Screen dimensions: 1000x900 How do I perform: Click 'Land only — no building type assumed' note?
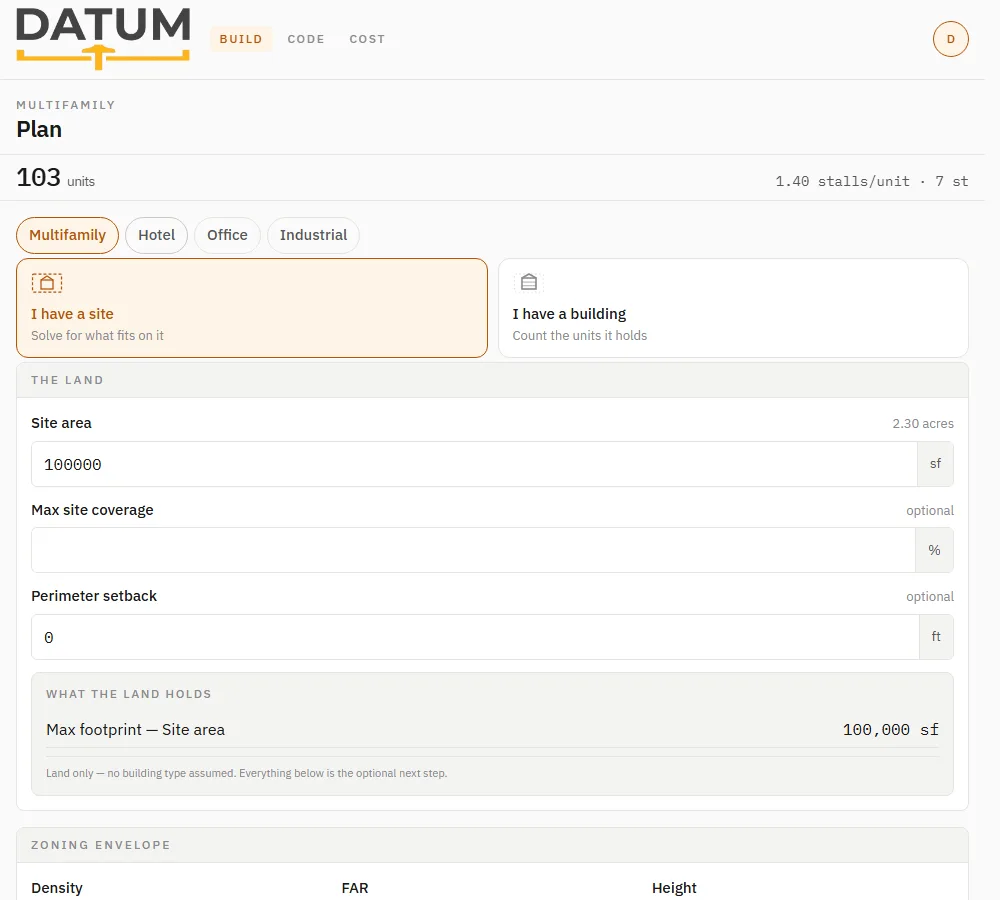246,773
